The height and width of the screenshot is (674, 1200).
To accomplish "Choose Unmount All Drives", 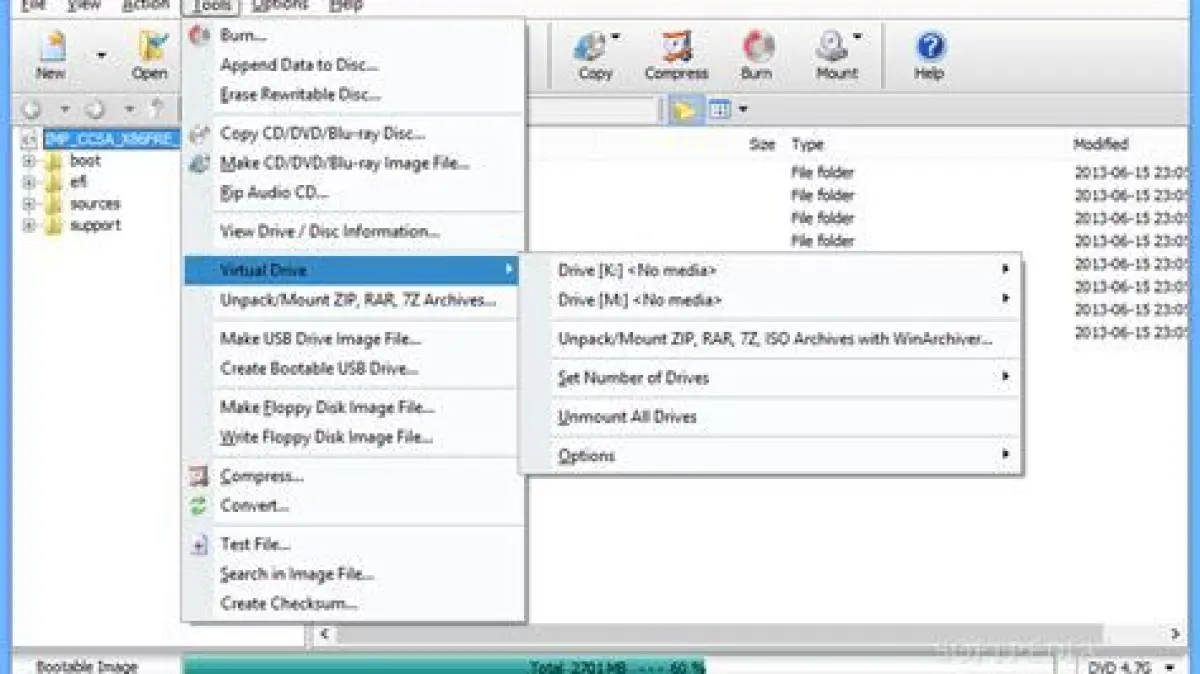I will coord(627,417).
